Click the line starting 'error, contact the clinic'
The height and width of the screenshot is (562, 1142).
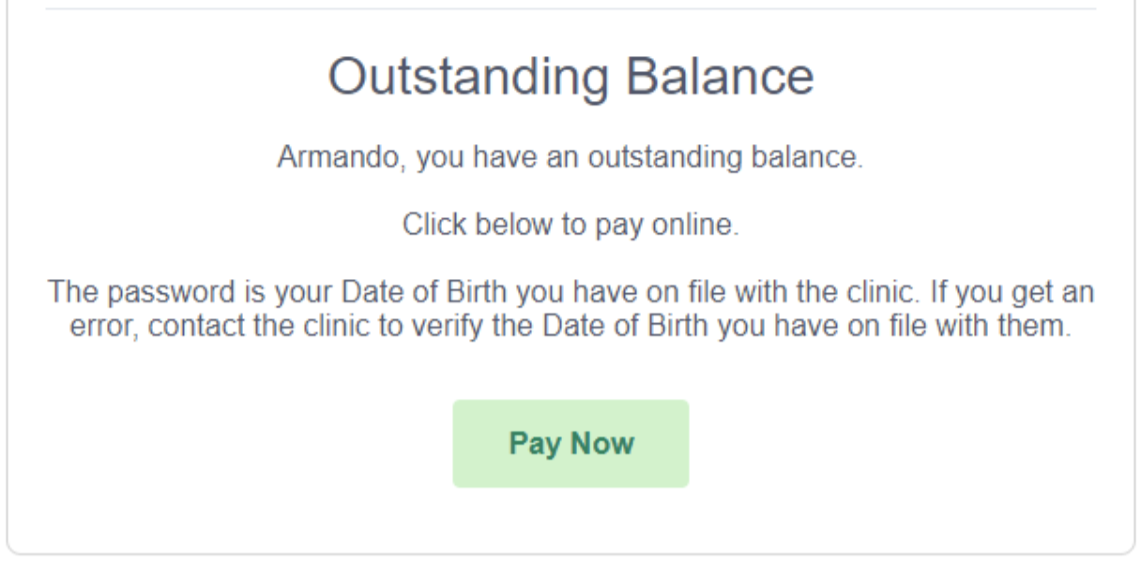(570, 325)
